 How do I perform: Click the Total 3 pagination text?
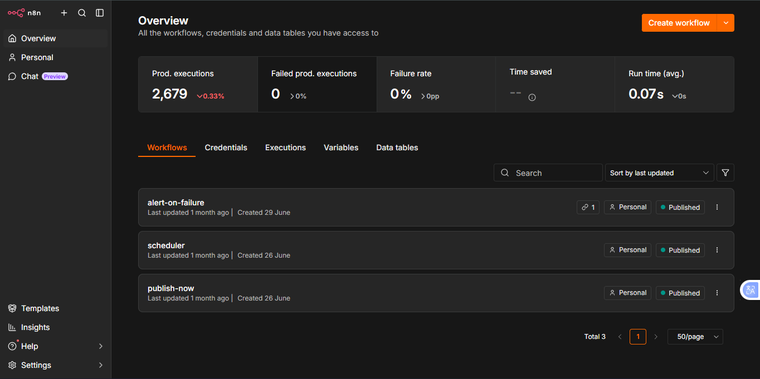tap(595, 336)
